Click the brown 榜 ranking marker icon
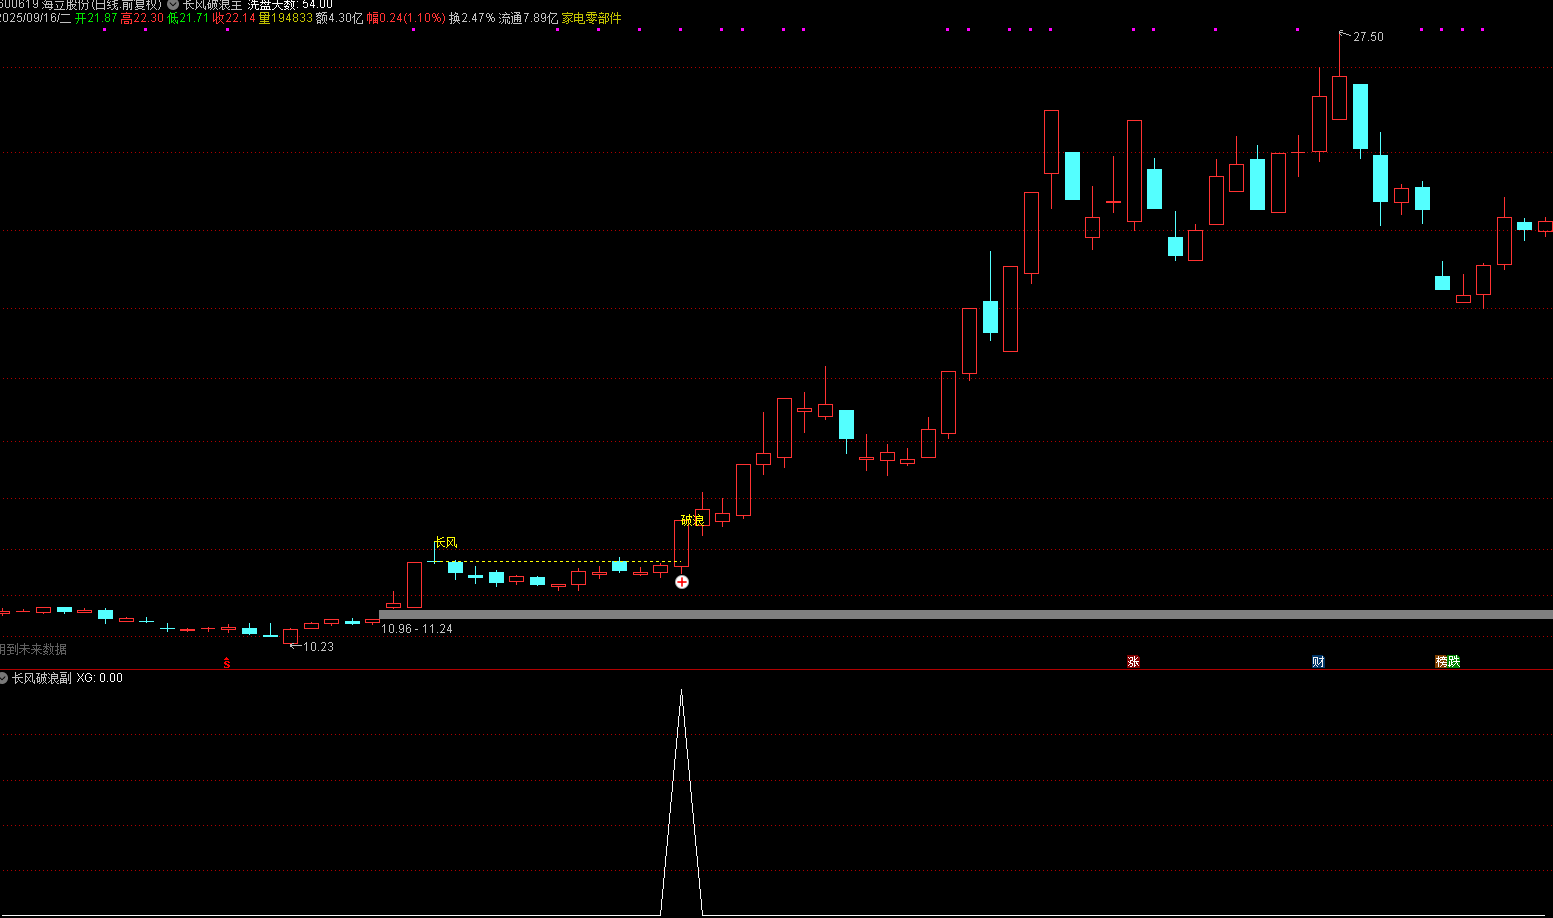 1441,662
